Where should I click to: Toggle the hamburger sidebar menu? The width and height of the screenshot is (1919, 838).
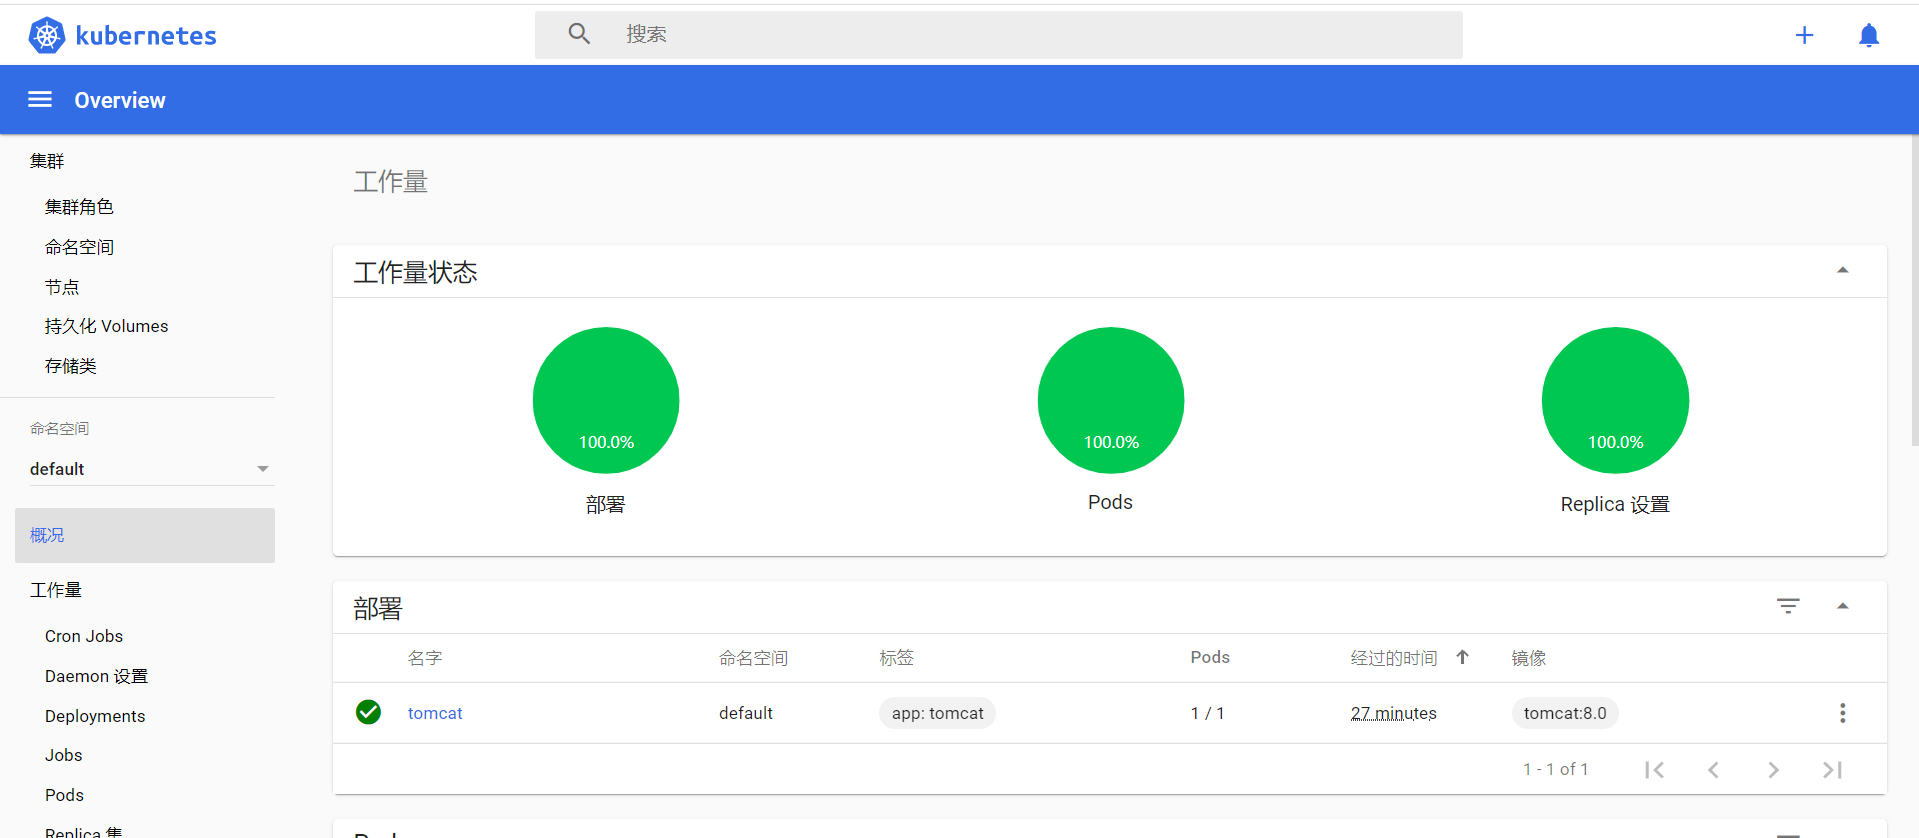tap(40, 99)
